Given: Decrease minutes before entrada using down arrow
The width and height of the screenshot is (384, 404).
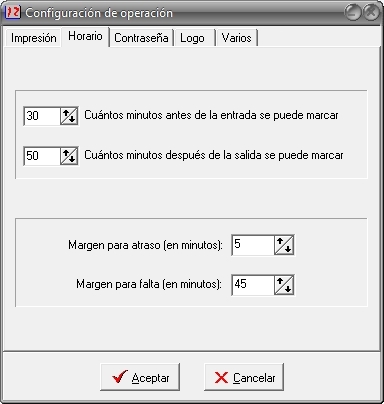Looking at the screenshot, I should 73,119.
